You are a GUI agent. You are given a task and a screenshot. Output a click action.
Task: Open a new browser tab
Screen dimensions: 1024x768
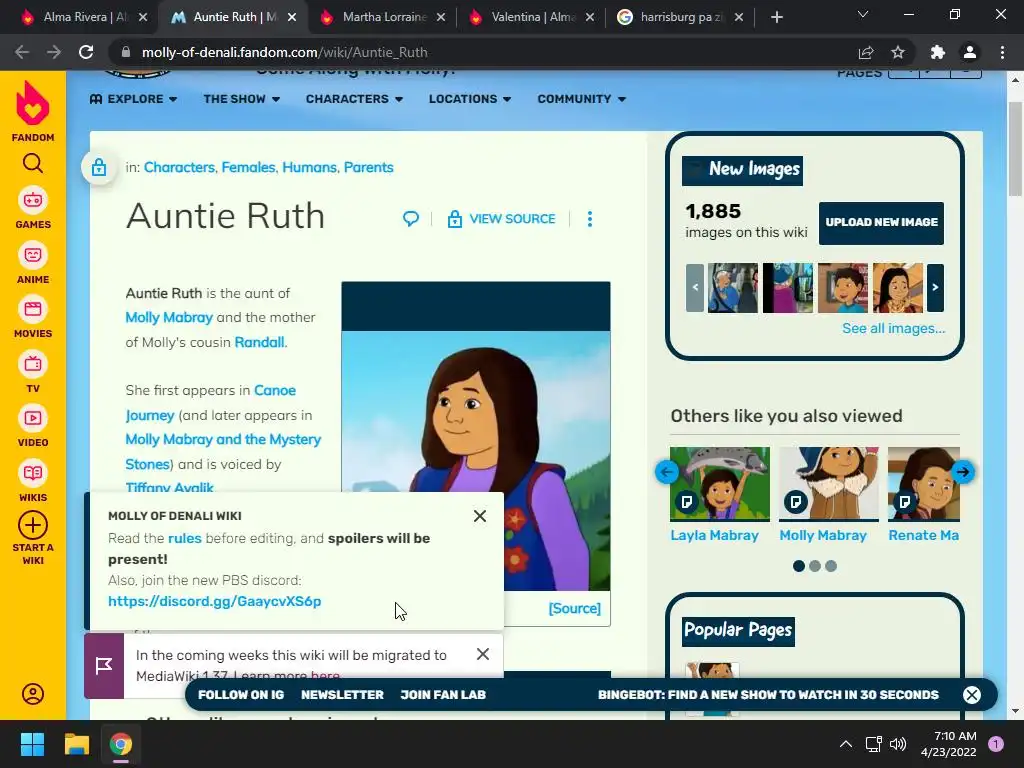(x=776, y=17)
